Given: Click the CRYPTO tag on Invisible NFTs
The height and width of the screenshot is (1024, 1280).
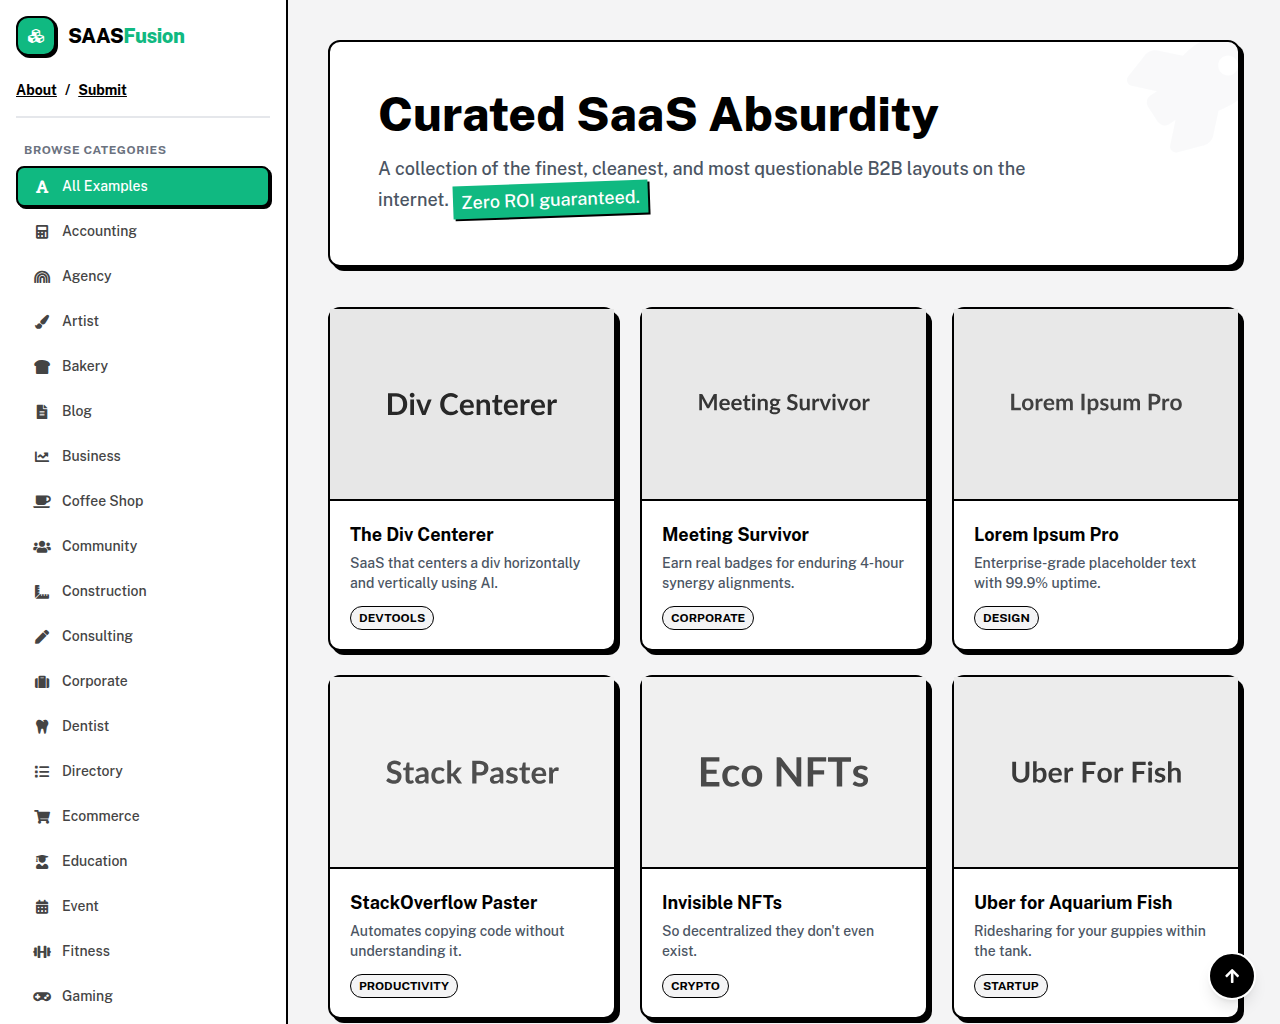Looking at the screenshot, I should 695,985.
